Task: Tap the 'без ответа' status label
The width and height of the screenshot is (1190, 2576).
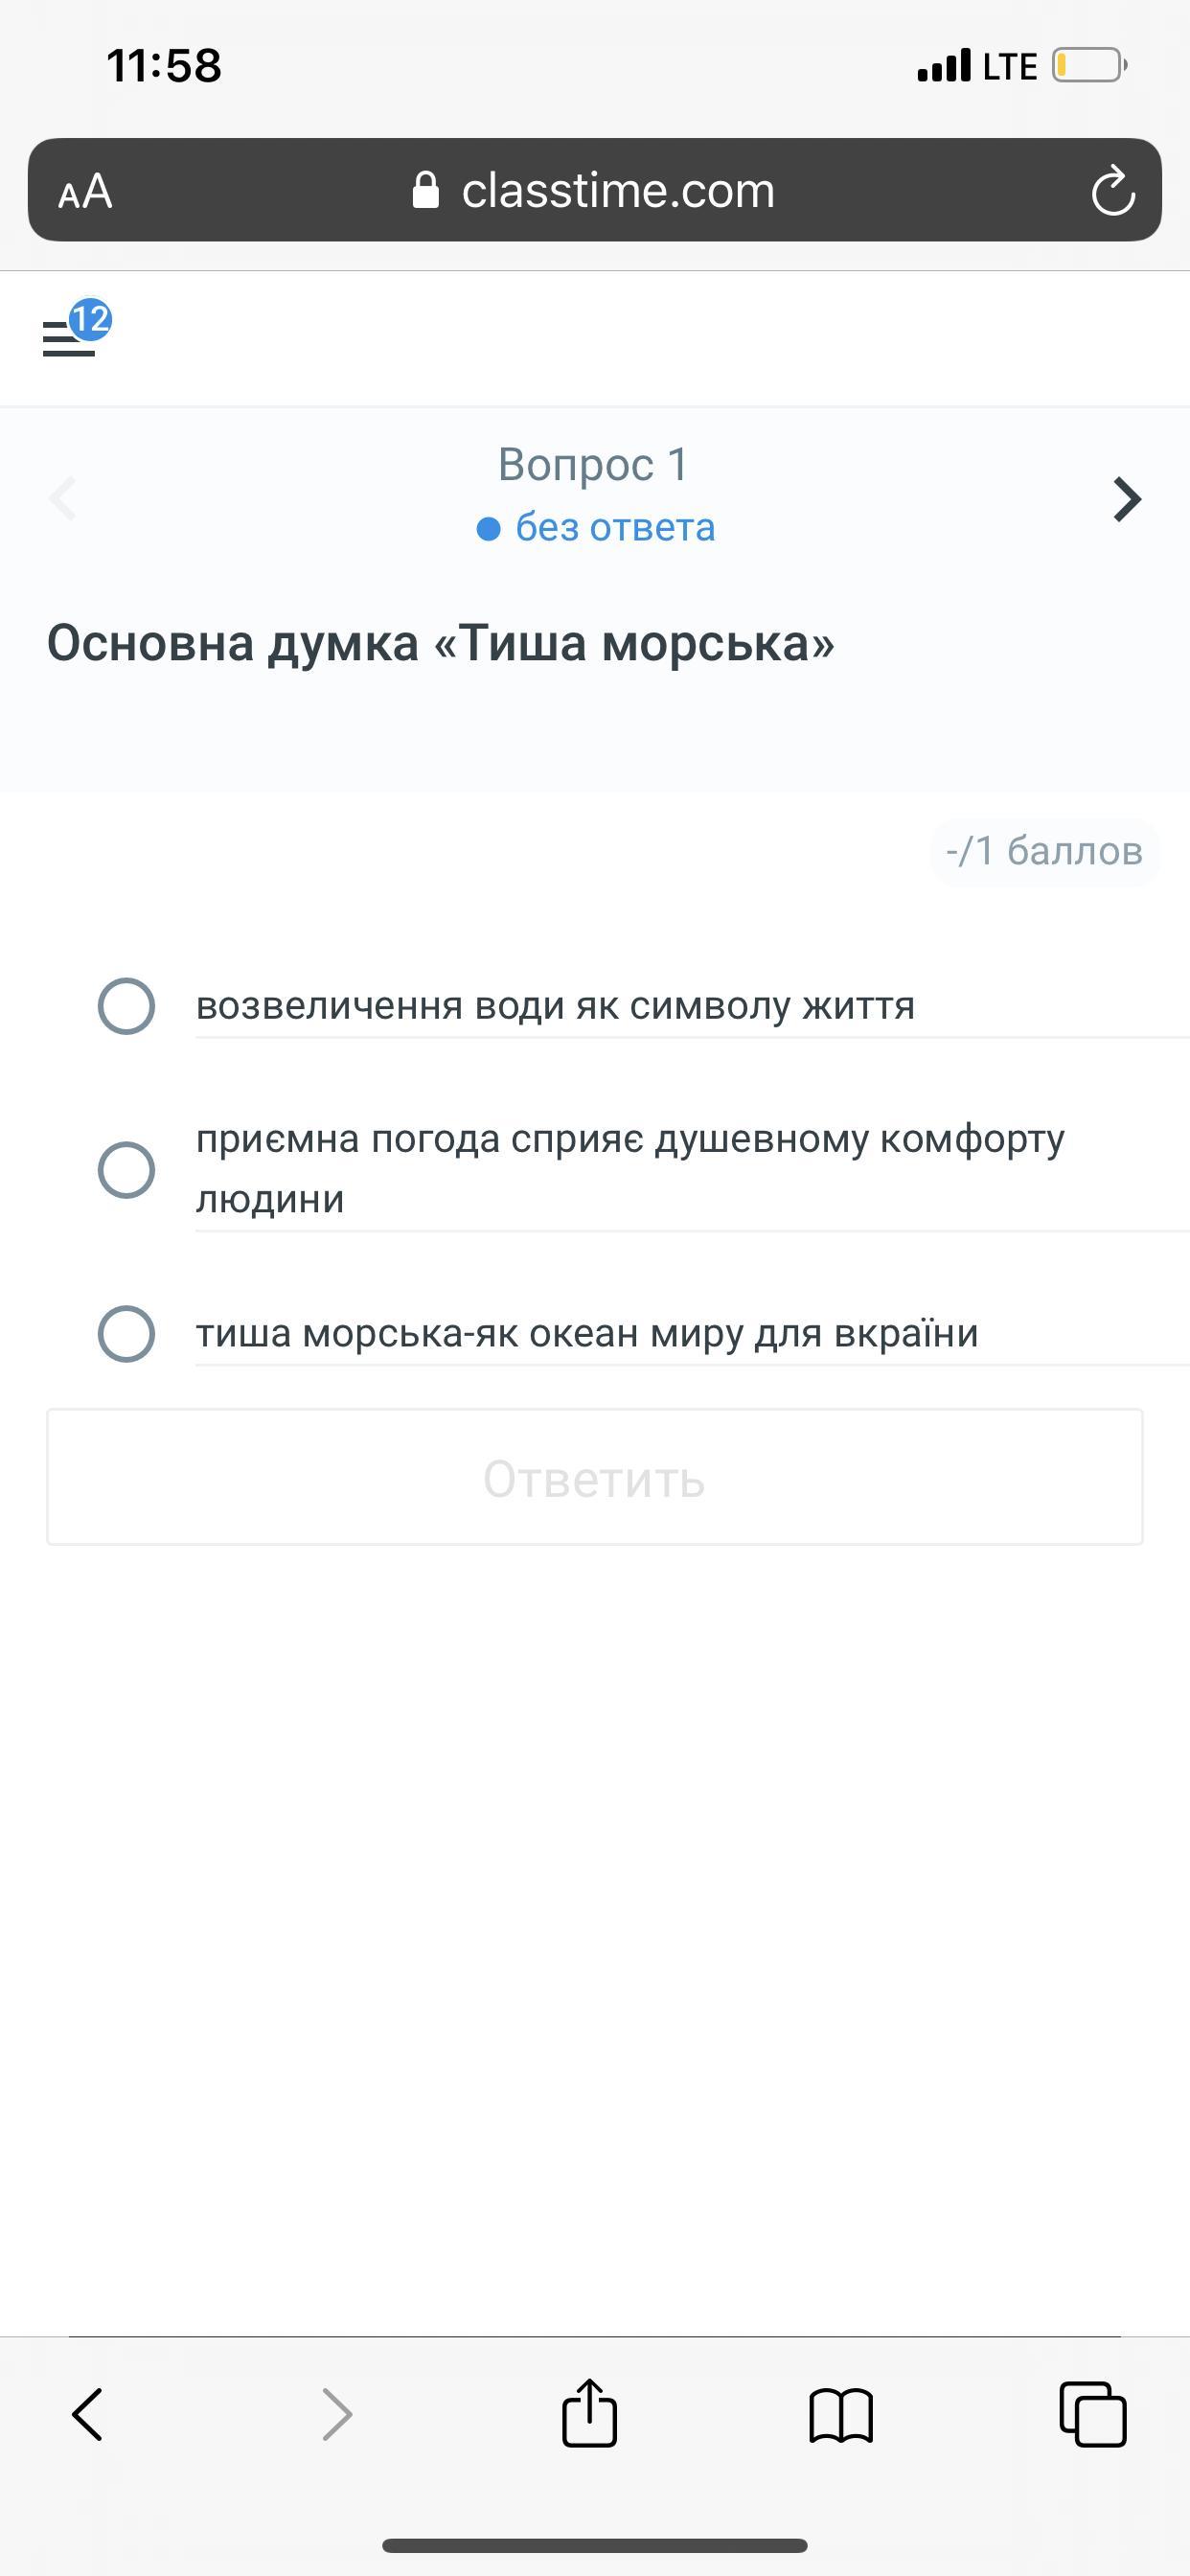Action: (614, 527)
